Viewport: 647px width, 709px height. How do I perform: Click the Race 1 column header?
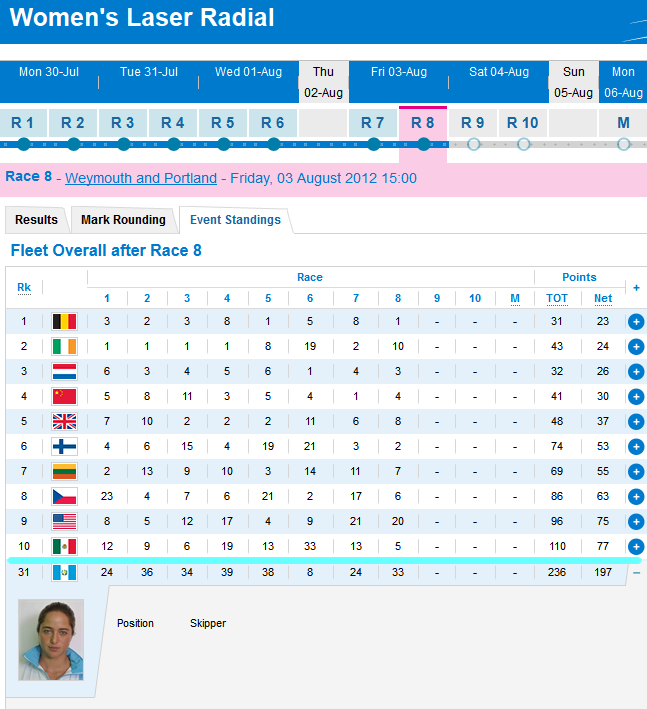click(107, 298)
